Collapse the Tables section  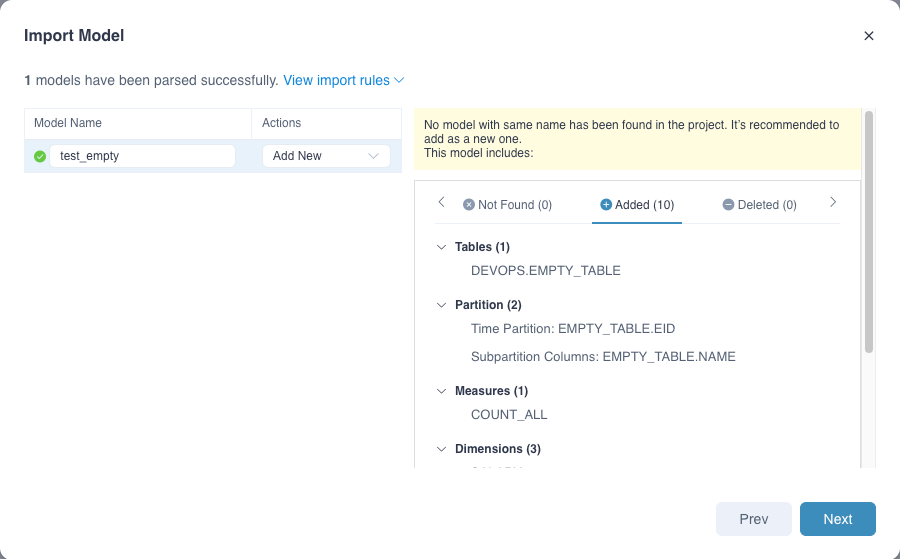(442, 247)
